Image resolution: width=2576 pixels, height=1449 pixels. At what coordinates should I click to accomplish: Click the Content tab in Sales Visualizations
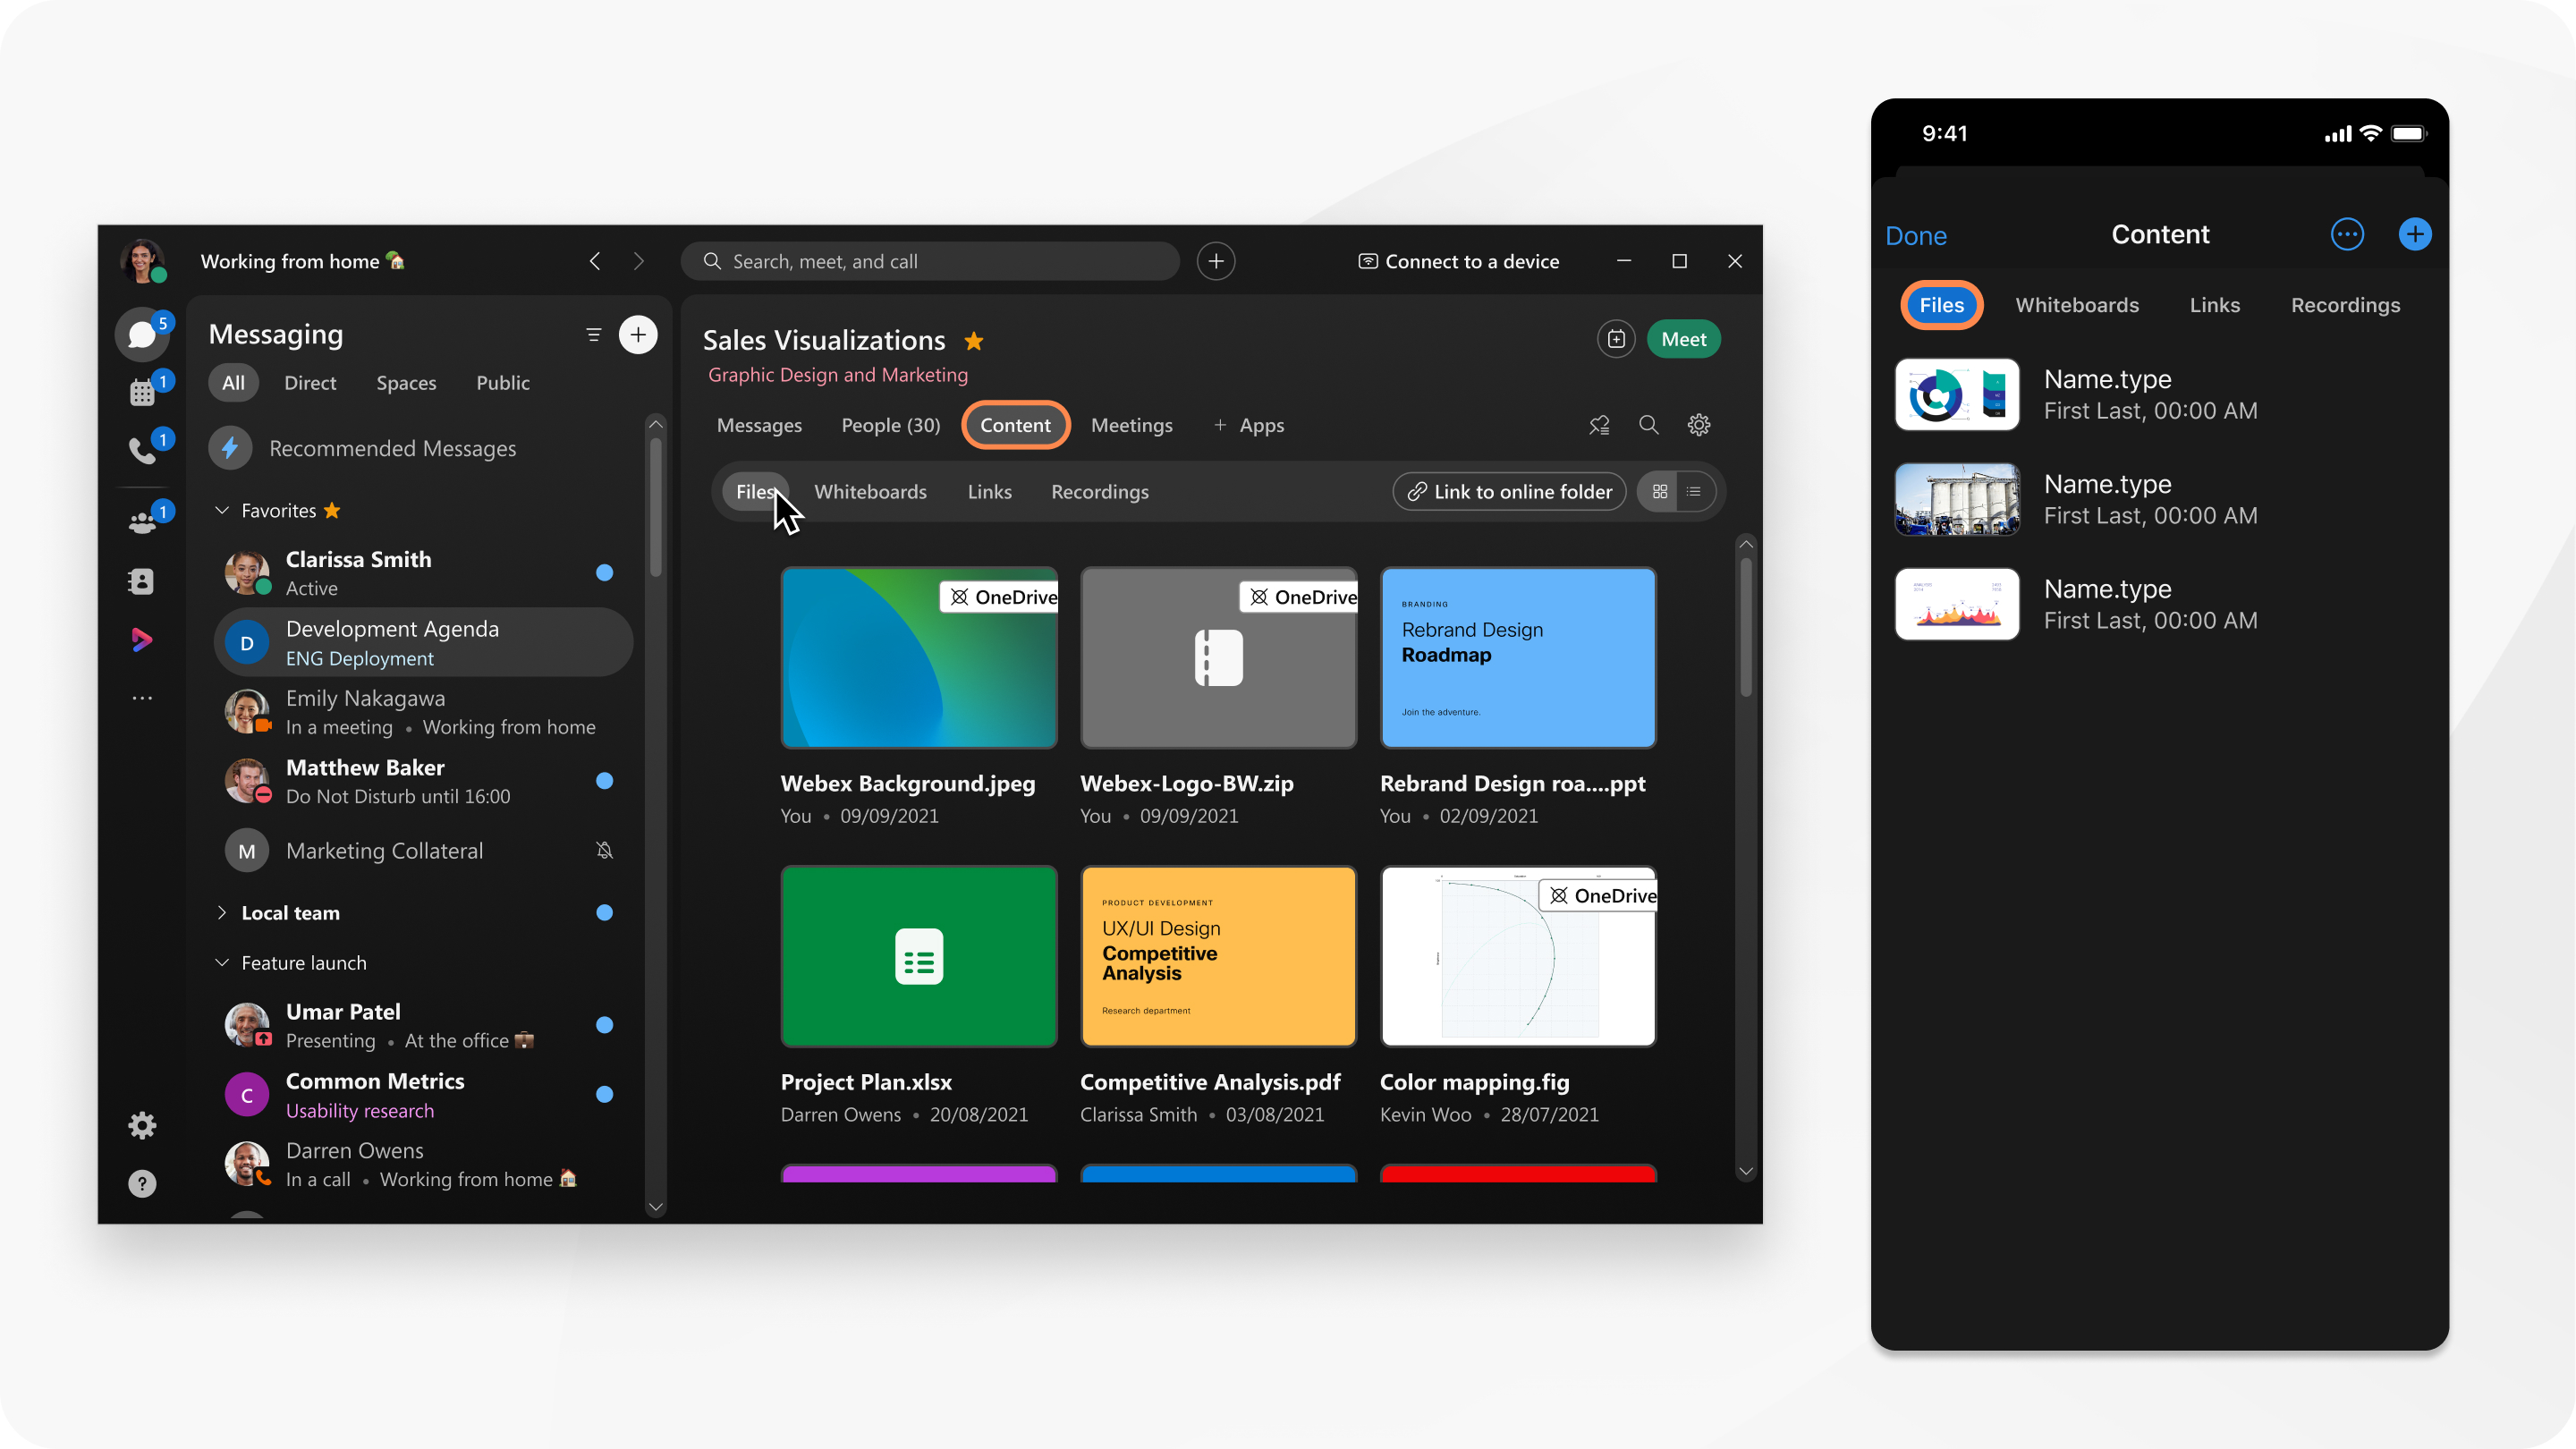pyautogui.click(x=1015, y=425)
